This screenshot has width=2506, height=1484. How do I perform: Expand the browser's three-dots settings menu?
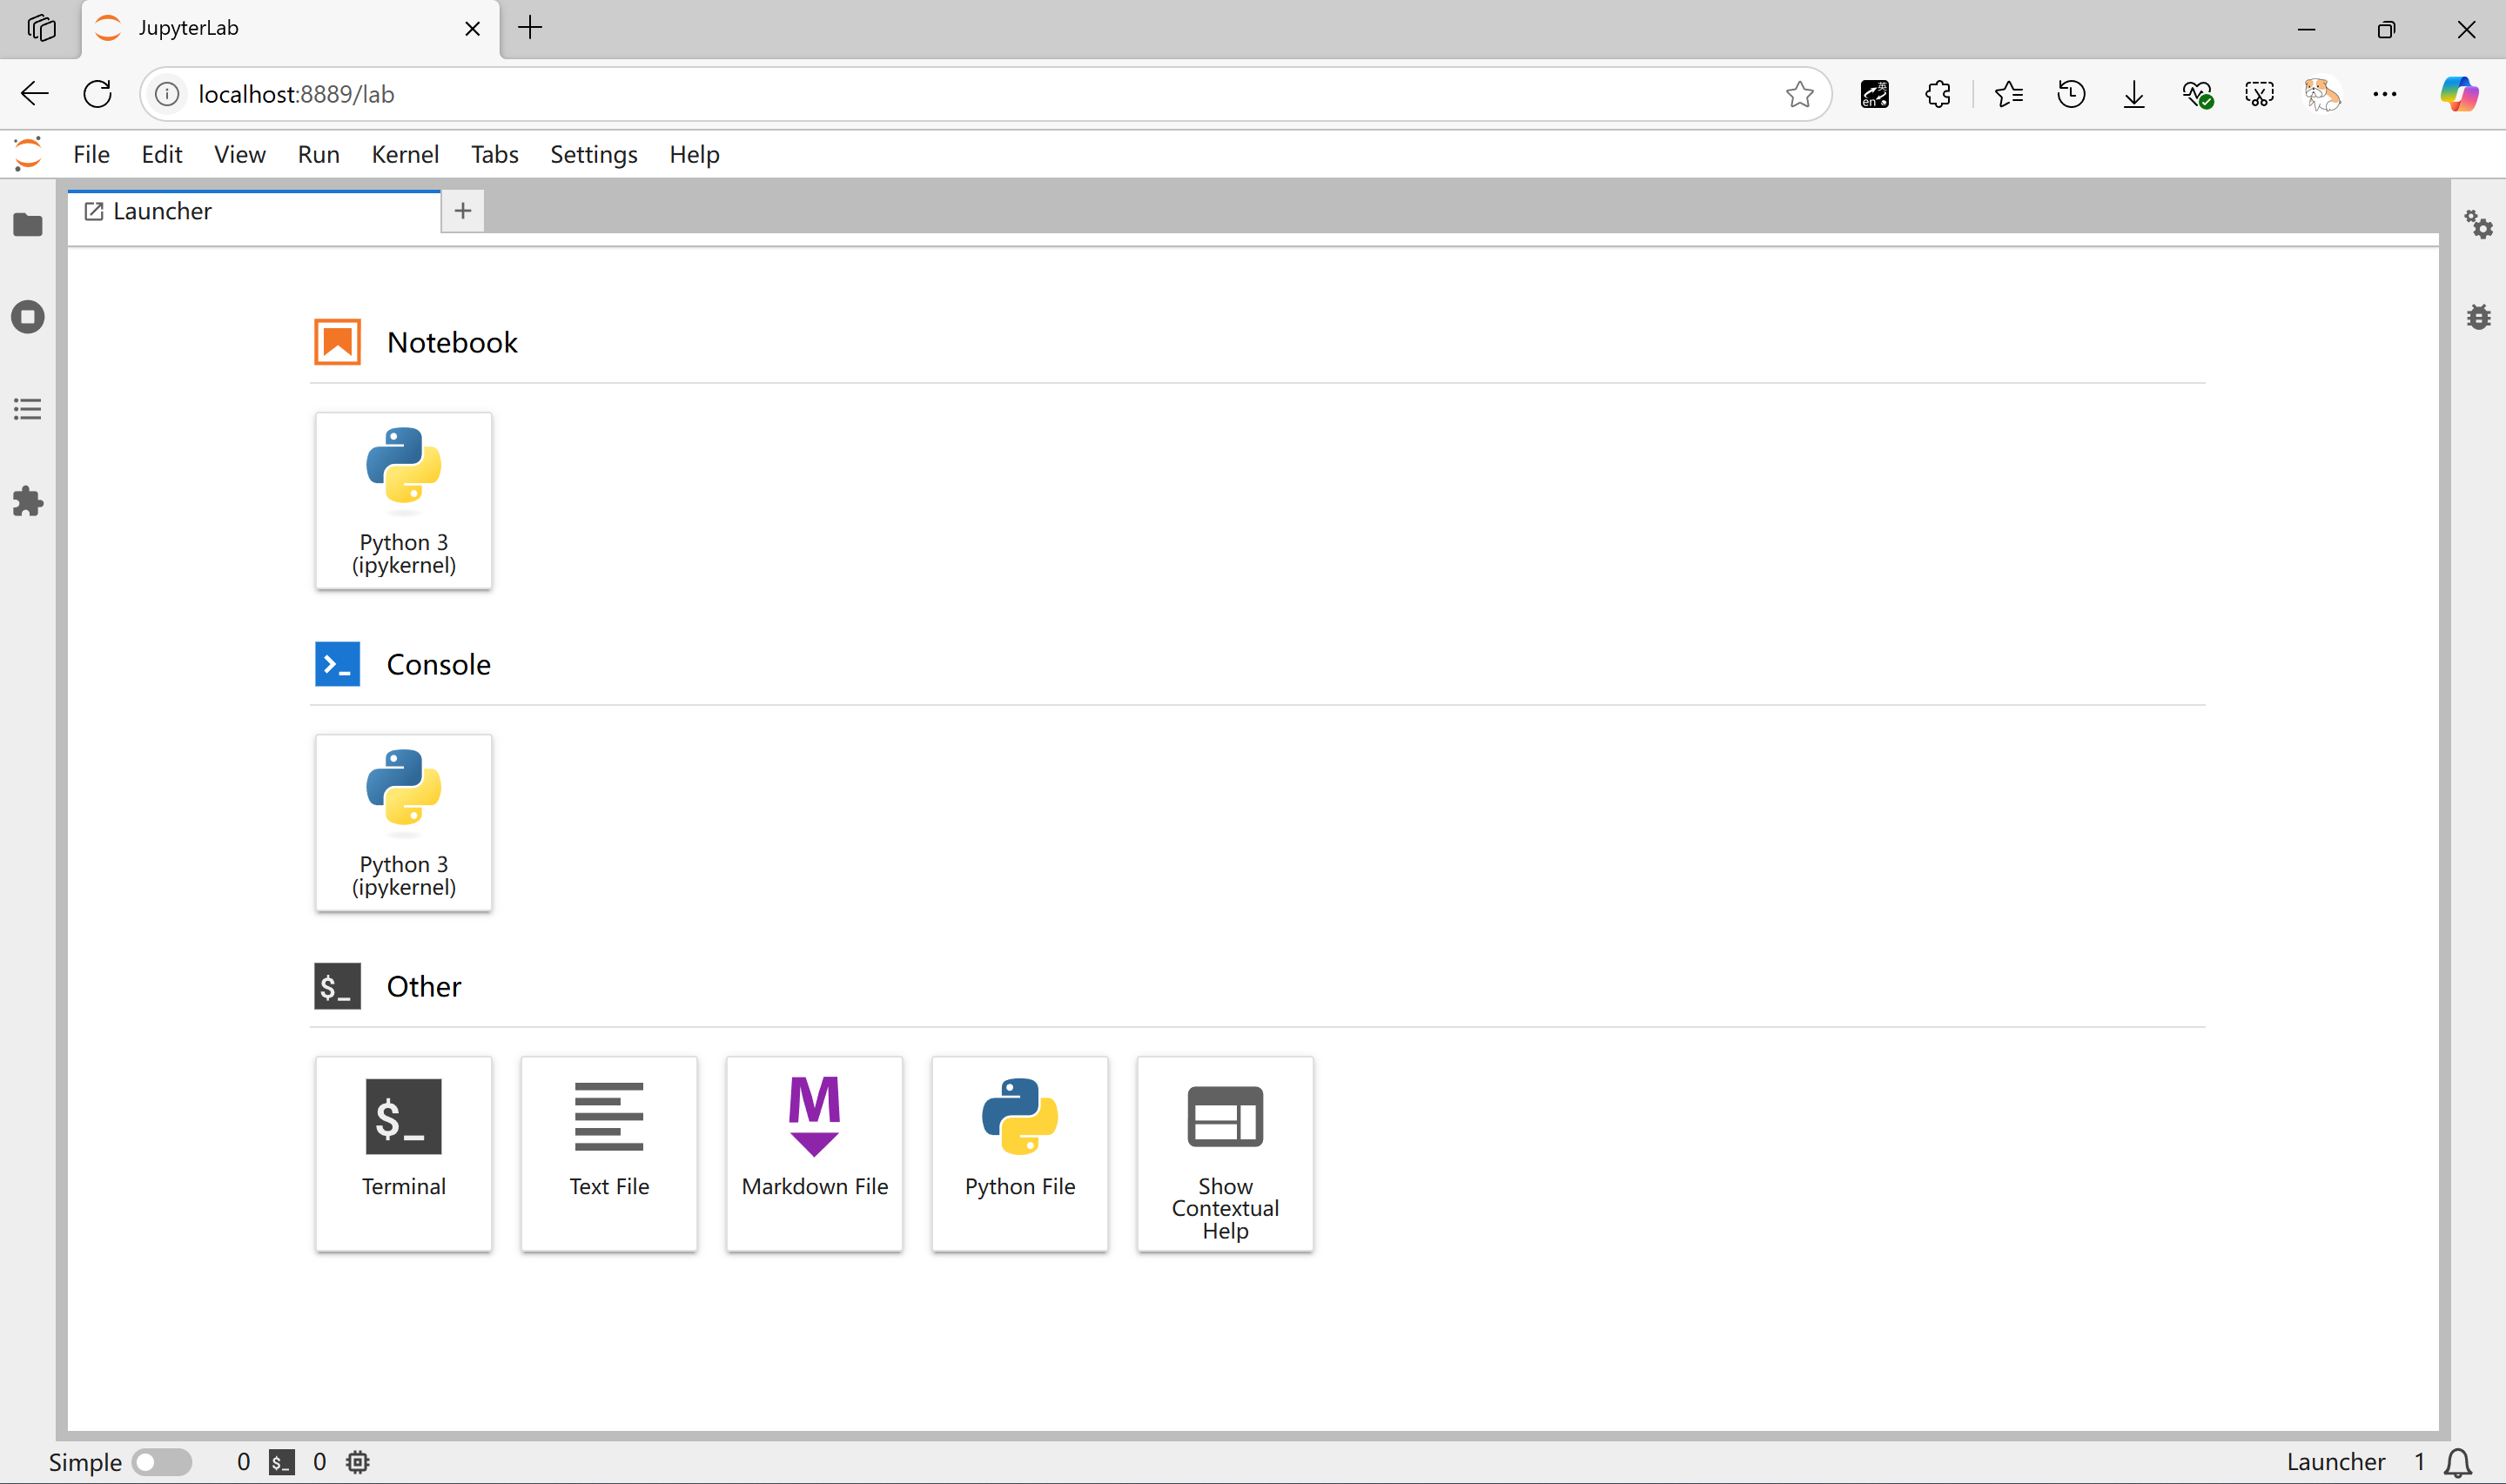(x=2384, y=94)
